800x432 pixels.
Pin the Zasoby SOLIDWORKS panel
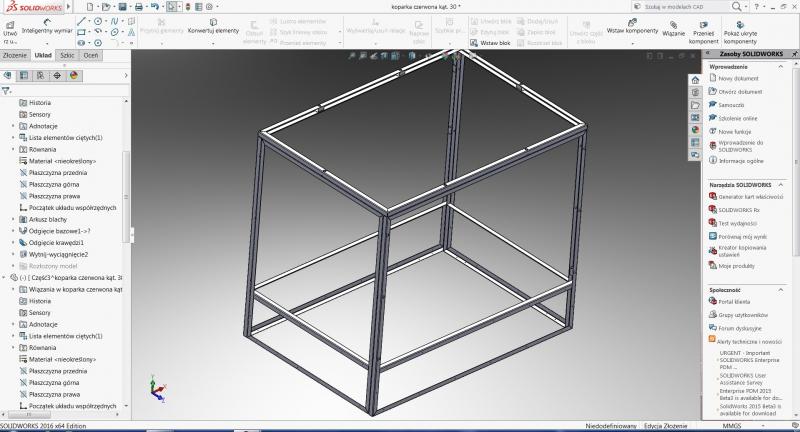tap(794, 54)
